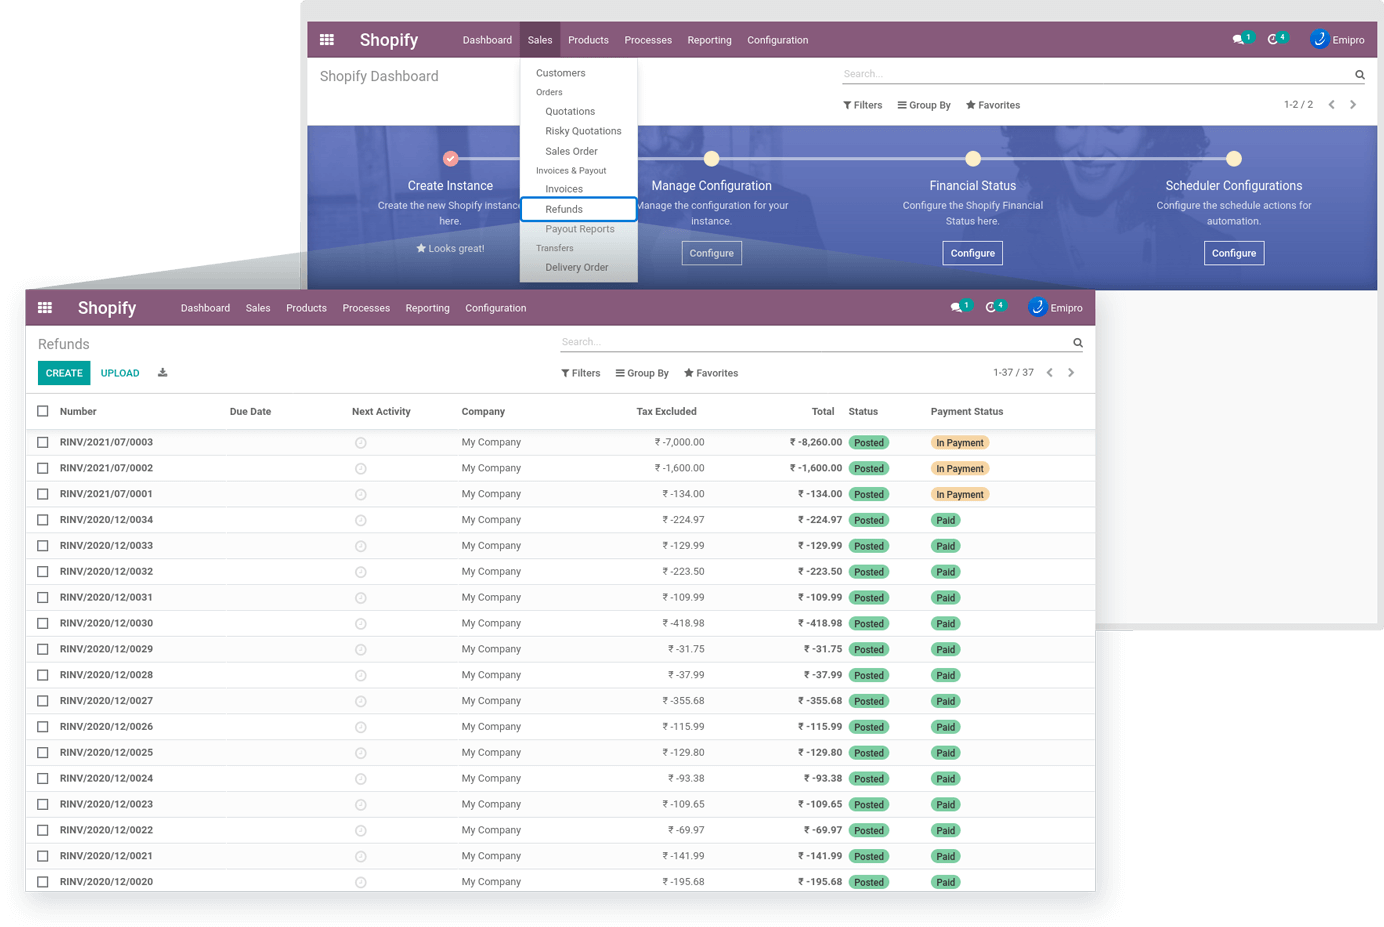The height and width of the screenshot is (927, 1384).
Task: Click the CREATE button
Action: (x=64, y=373)
